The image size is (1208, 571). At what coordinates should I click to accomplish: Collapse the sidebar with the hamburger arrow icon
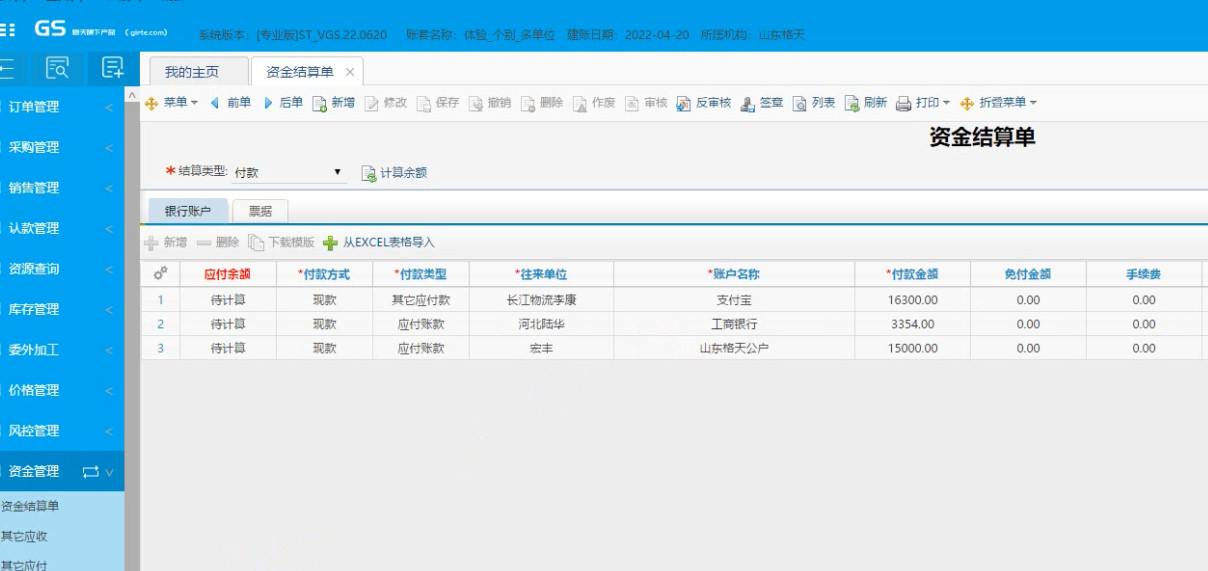5,68
